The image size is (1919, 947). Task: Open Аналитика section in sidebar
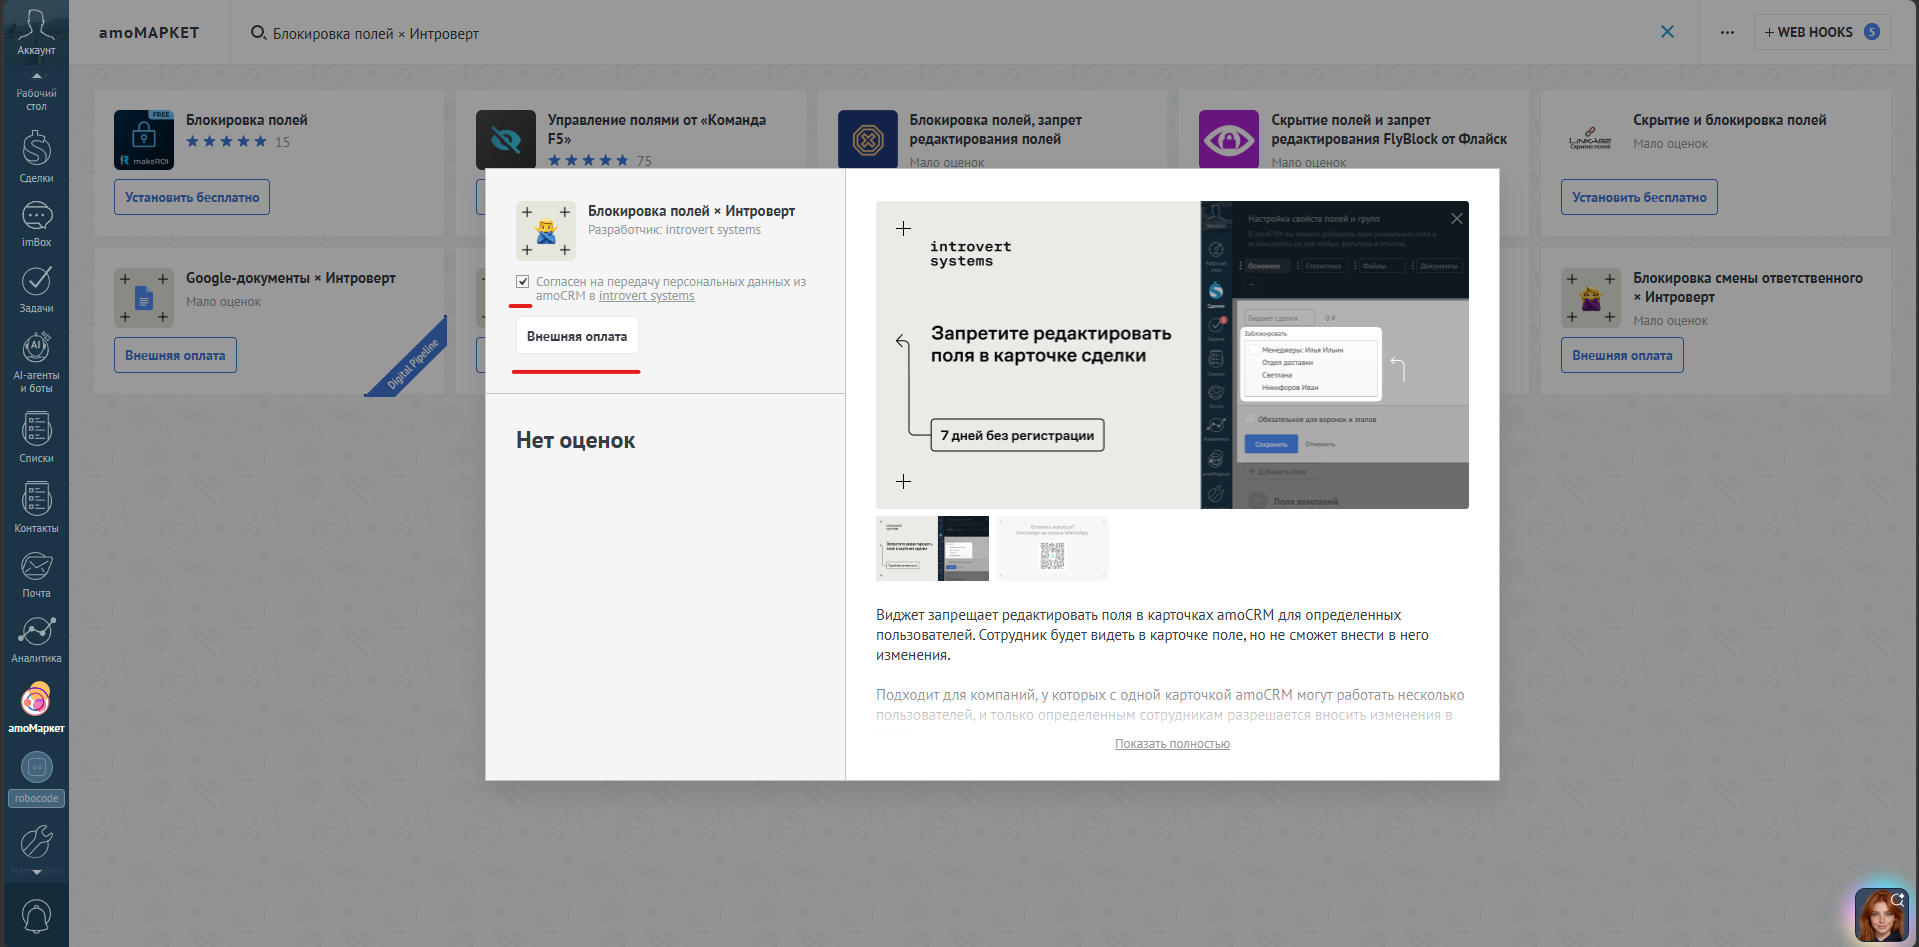tap(36, 640)
